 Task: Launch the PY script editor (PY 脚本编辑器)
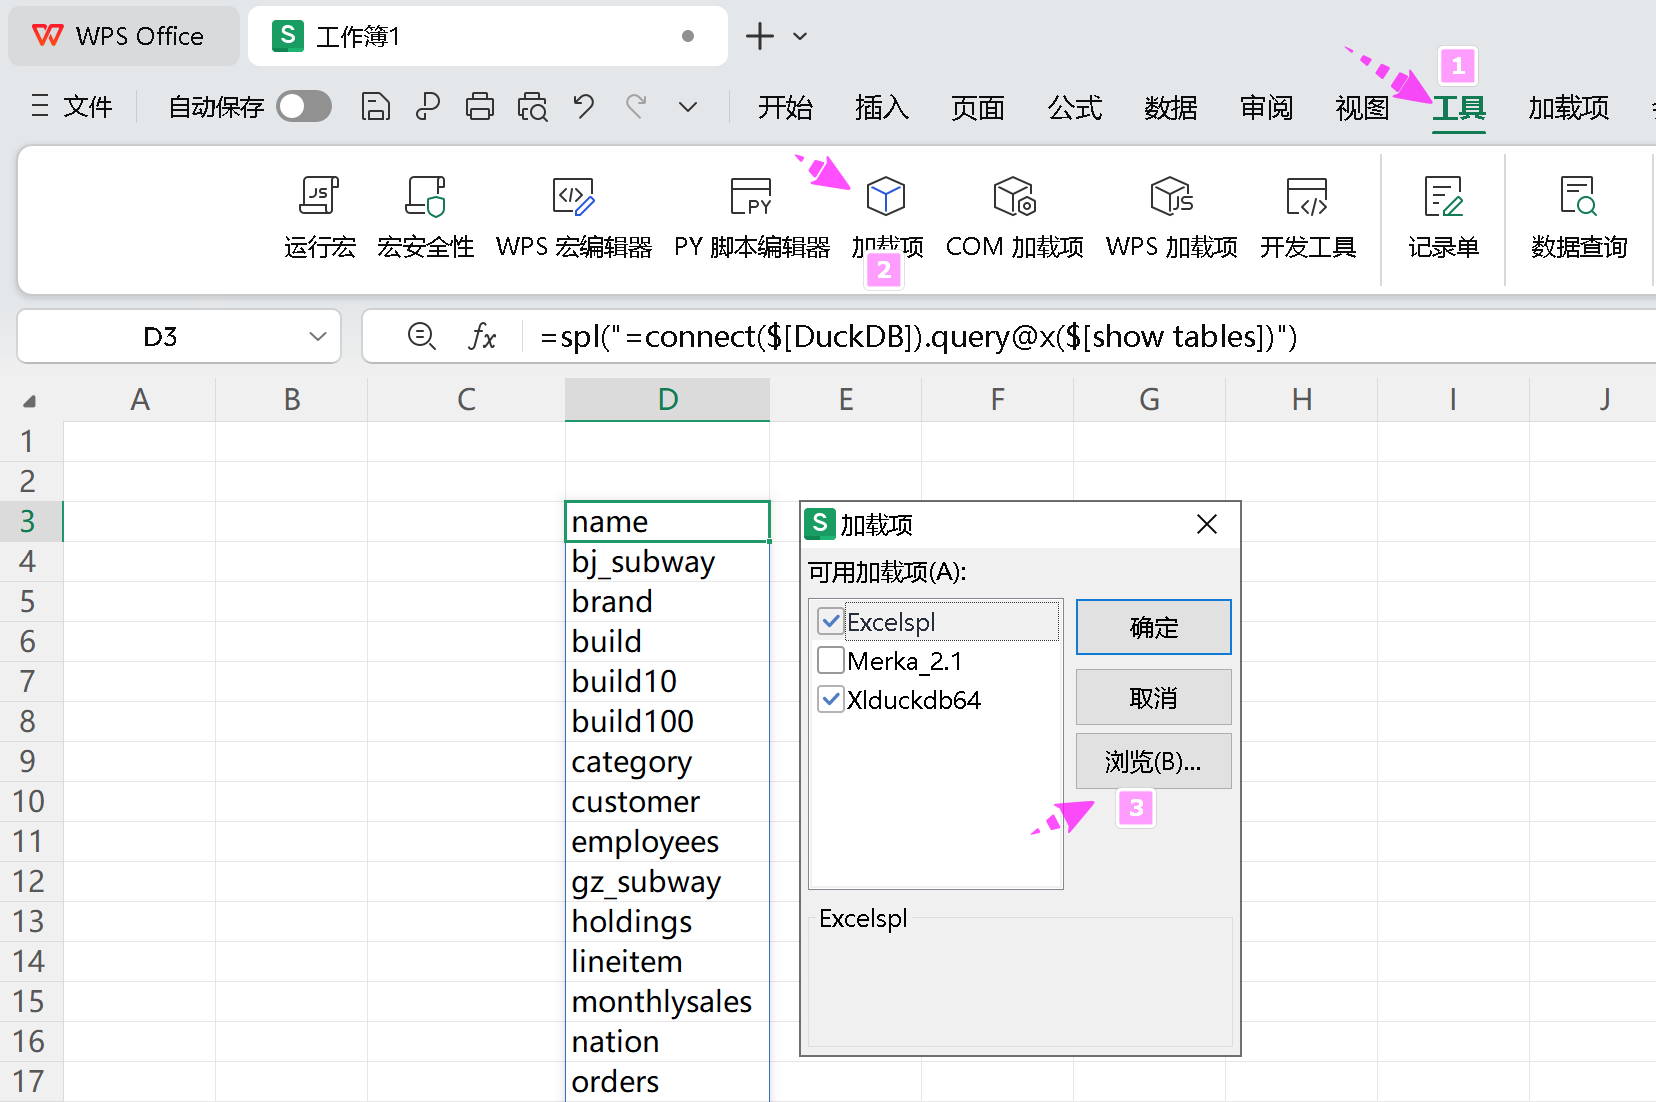point(751,197)
